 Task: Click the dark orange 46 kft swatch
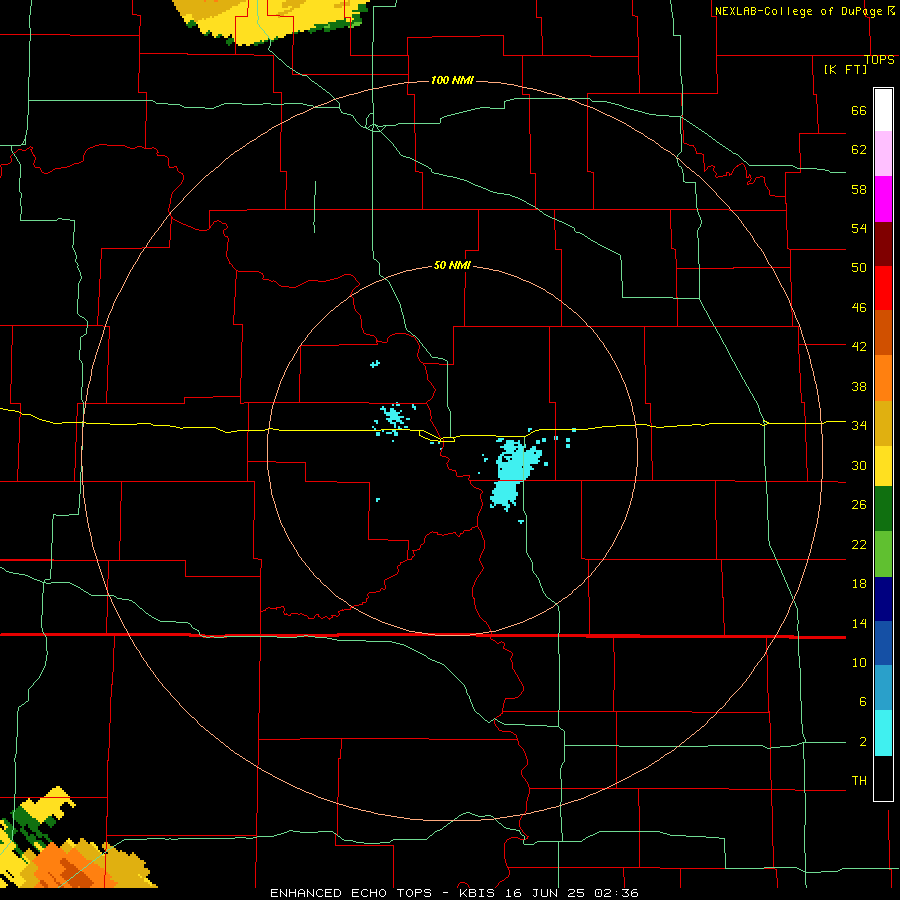pyautogui.click(x=883, y=333)
